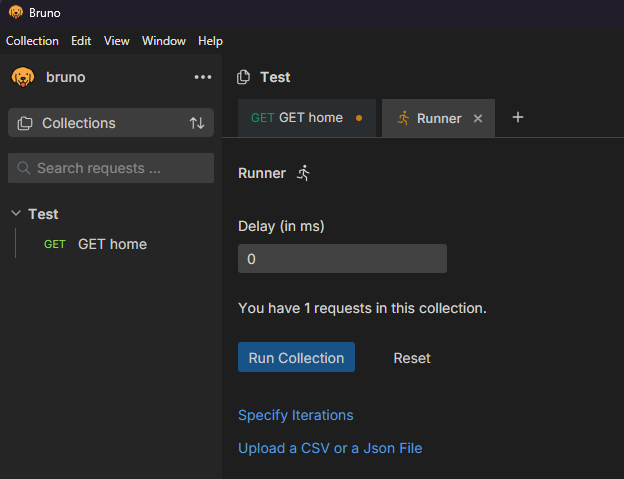Viewport: 624px width, 479px height.
Task: Switch to the Runner tab
Action: pyautogui.click(x=430, y=118)
